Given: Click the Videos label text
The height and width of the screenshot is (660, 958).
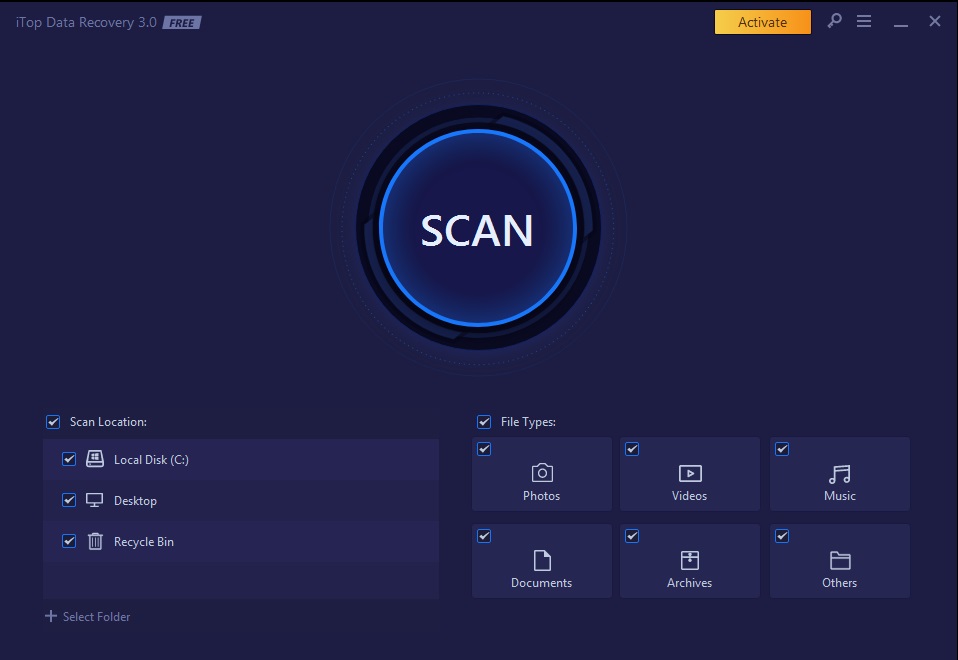Looking at the screenshot, I should click(689, 496).
